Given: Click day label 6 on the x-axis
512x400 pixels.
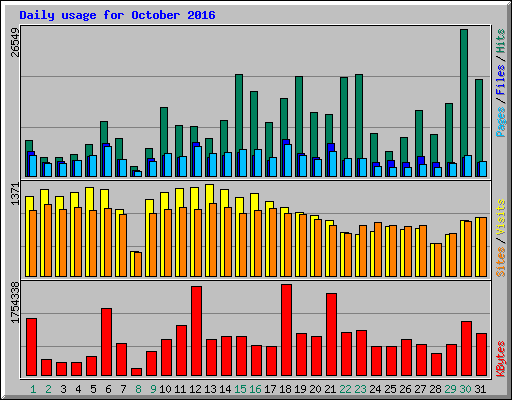Looking at the screenshot, I should [108, 389].
